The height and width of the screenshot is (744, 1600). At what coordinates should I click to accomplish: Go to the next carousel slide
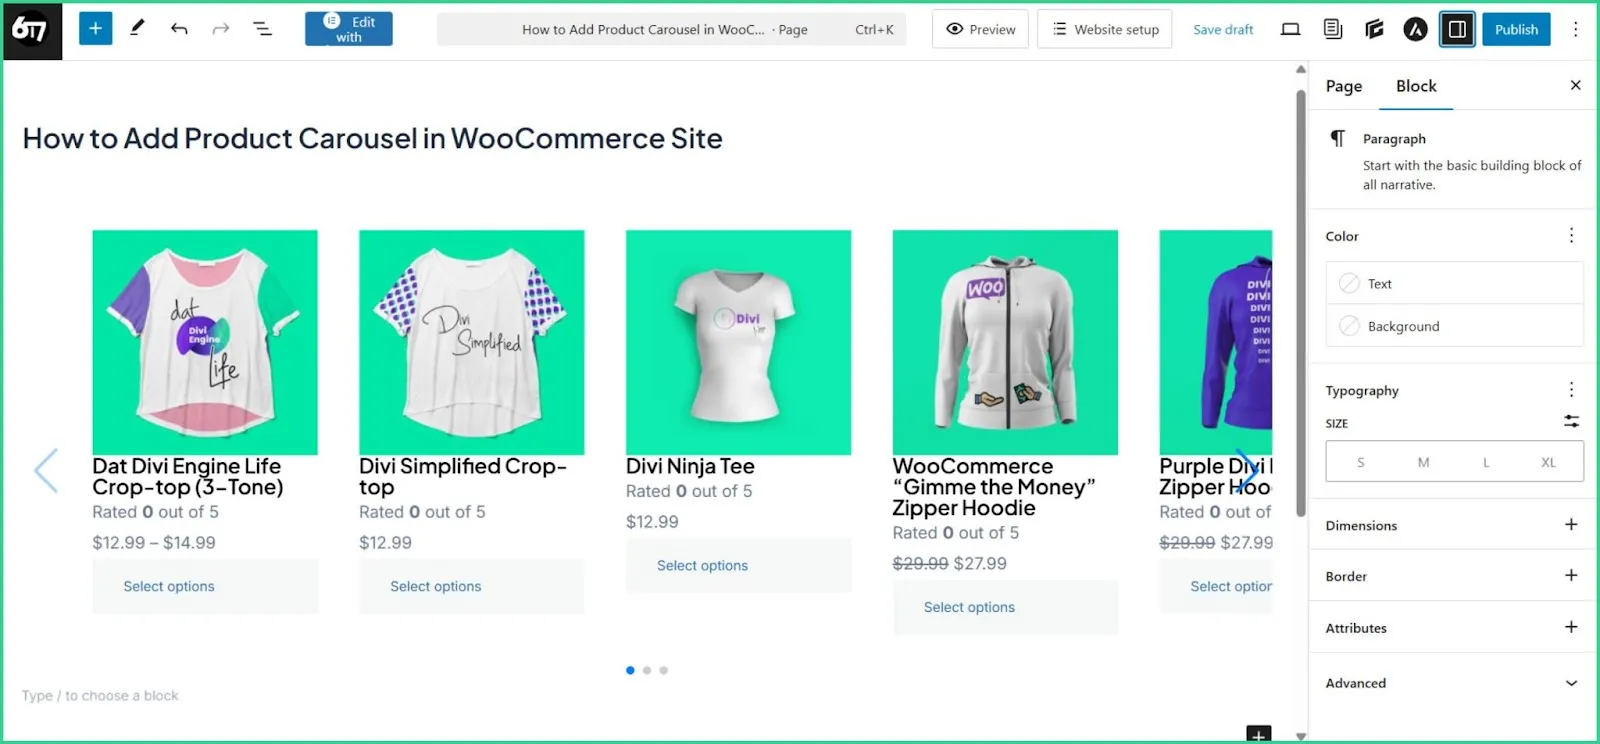(1246, 470)
